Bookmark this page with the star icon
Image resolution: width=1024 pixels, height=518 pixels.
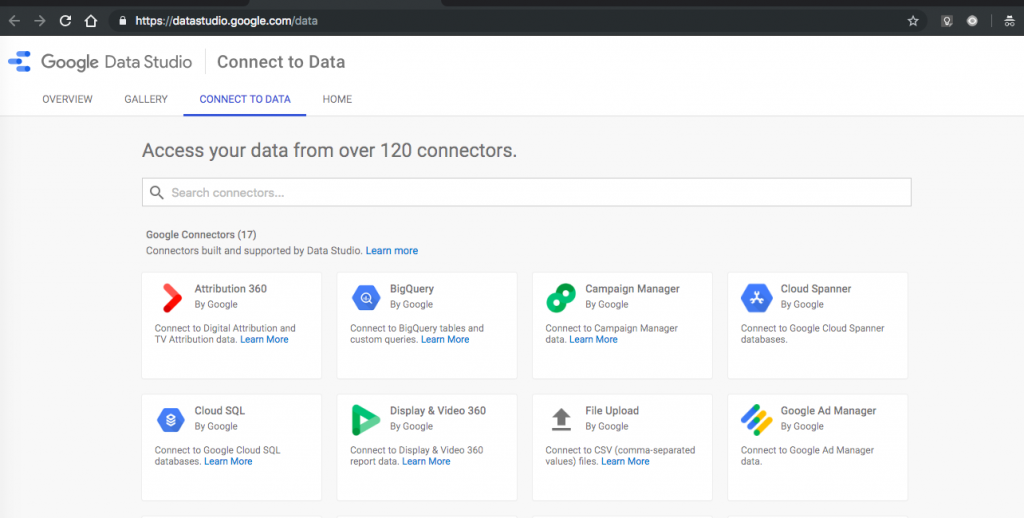point(913,20)
